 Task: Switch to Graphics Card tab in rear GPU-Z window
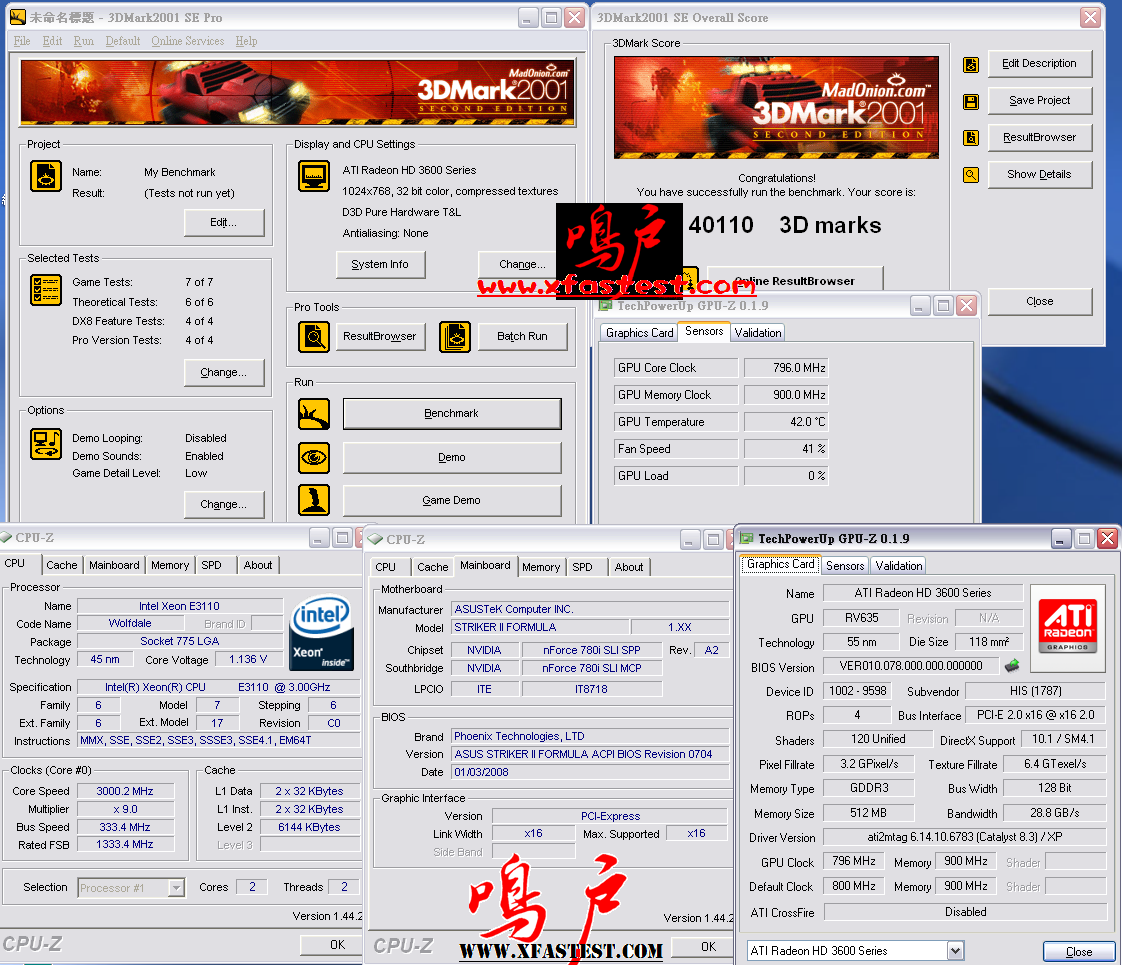click(640, 333)
